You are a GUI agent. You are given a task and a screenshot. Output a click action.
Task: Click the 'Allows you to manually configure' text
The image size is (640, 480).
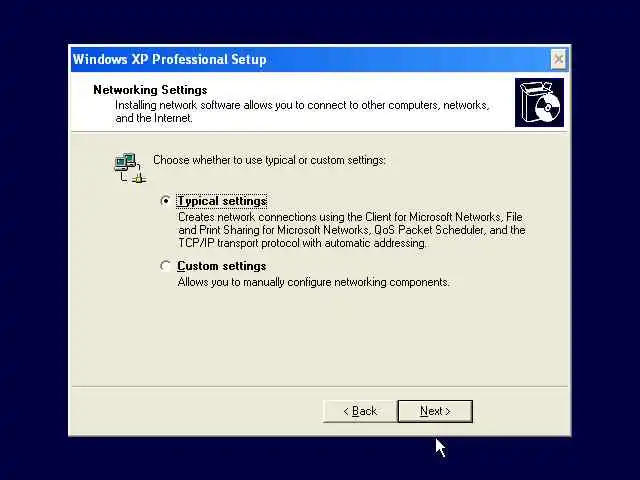click(x=313, y=282)
